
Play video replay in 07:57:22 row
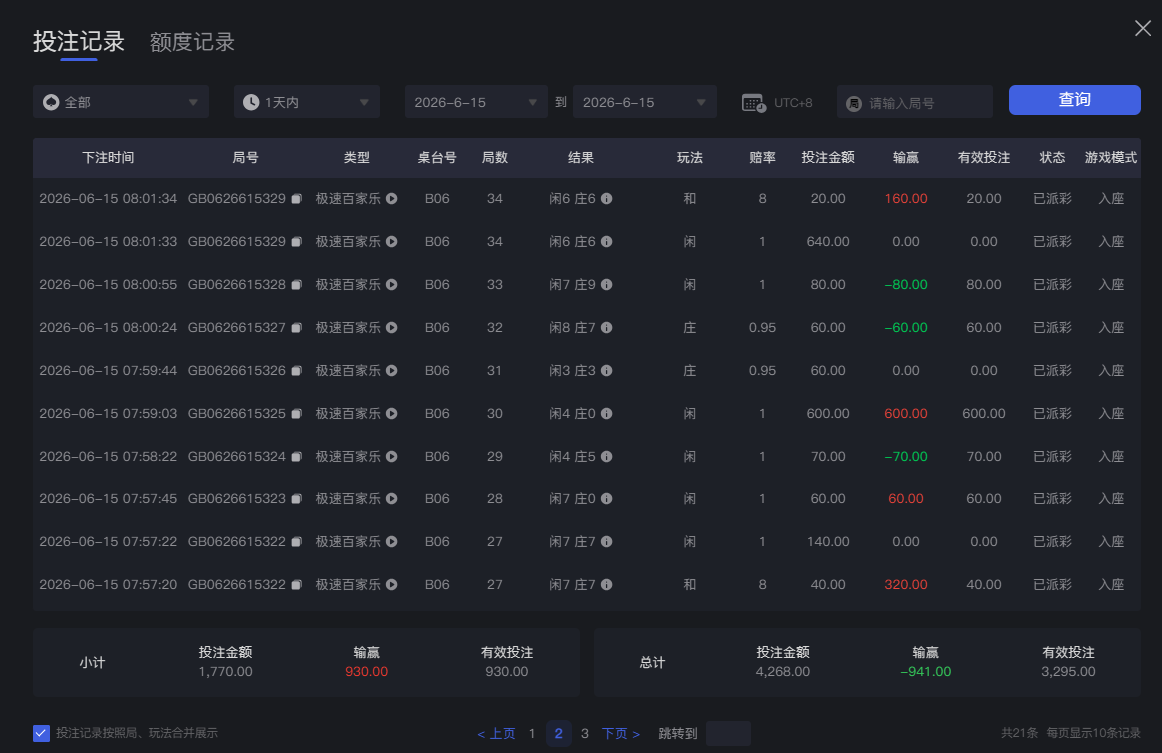pyautogui.click(x=392, y=542)
